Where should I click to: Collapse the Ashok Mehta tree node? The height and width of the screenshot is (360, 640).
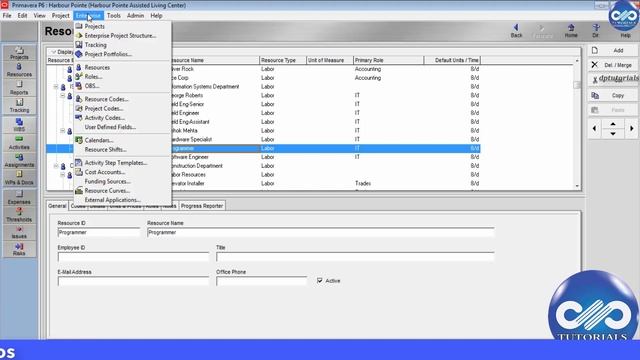pyautogui.click(x=62, y=131)
